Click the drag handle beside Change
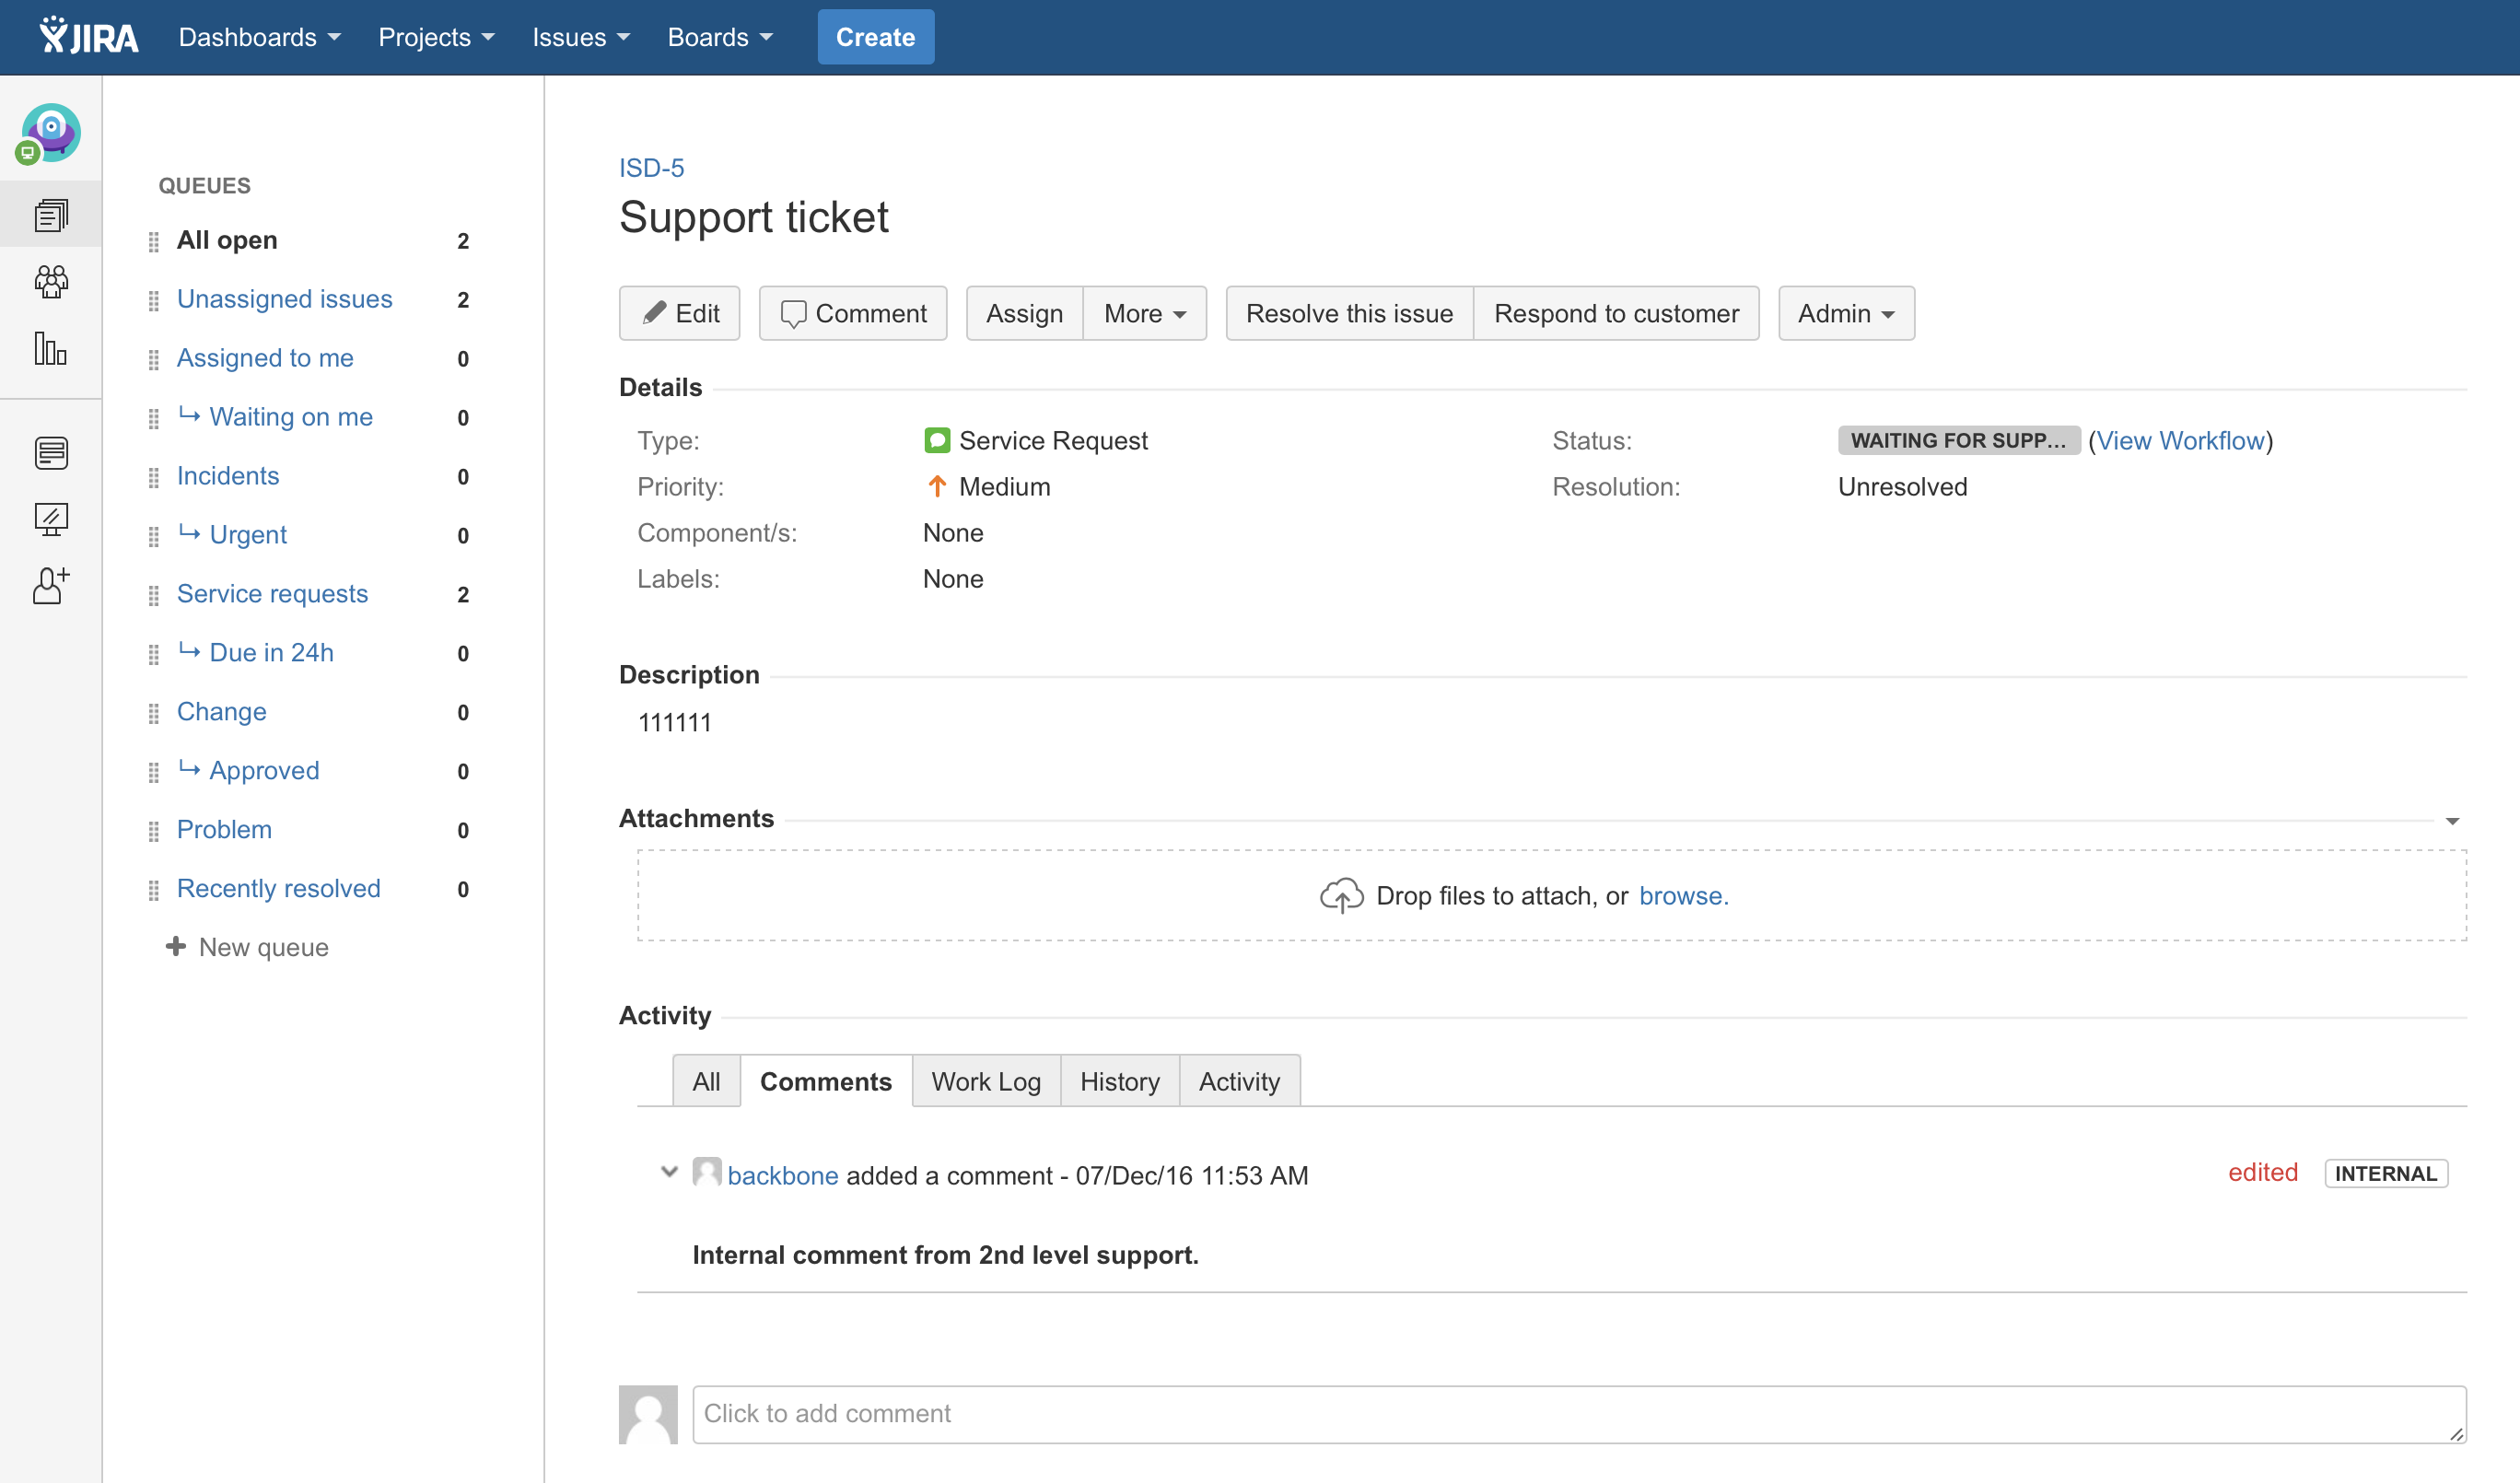 [154, 713]
